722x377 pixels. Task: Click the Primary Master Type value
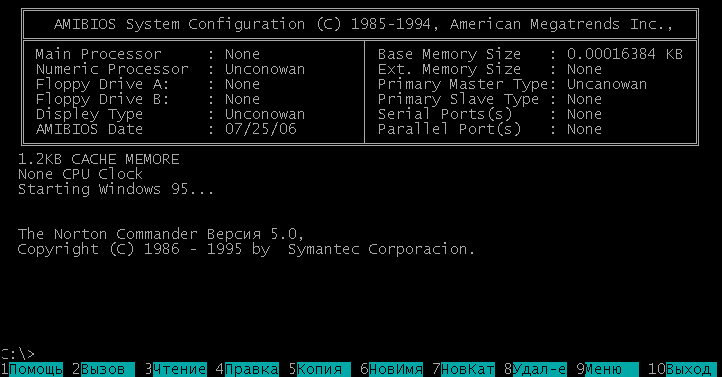coord(606,84)
